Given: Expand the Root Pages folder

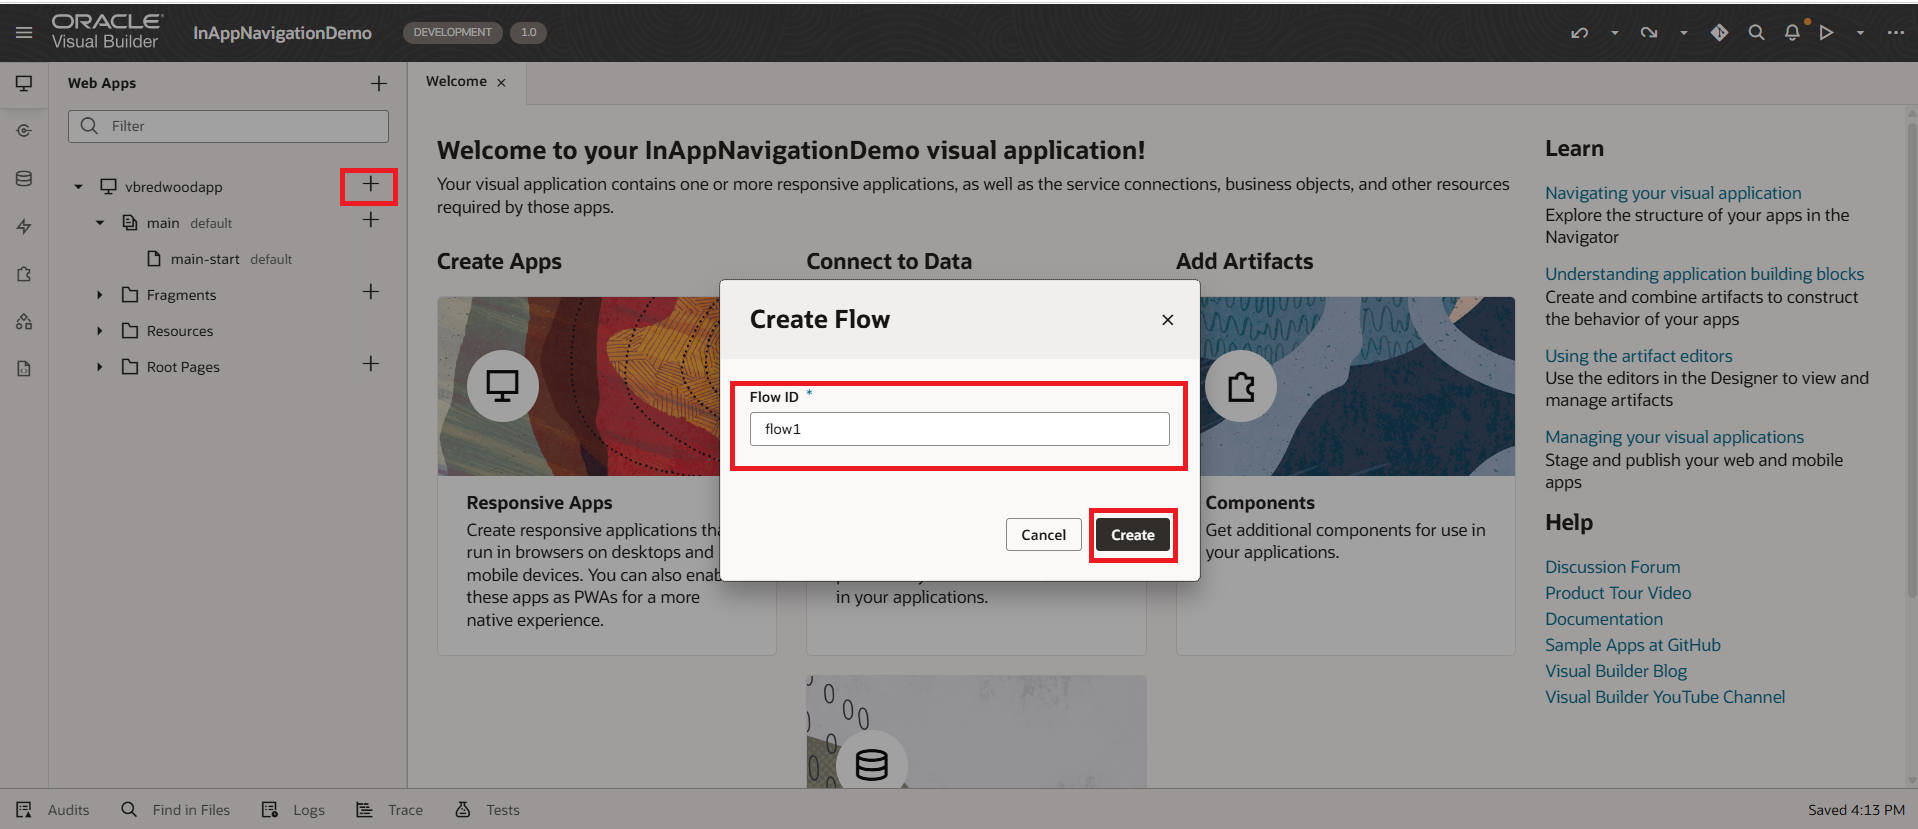Looking at the screenshot, I should click(100, 367).
